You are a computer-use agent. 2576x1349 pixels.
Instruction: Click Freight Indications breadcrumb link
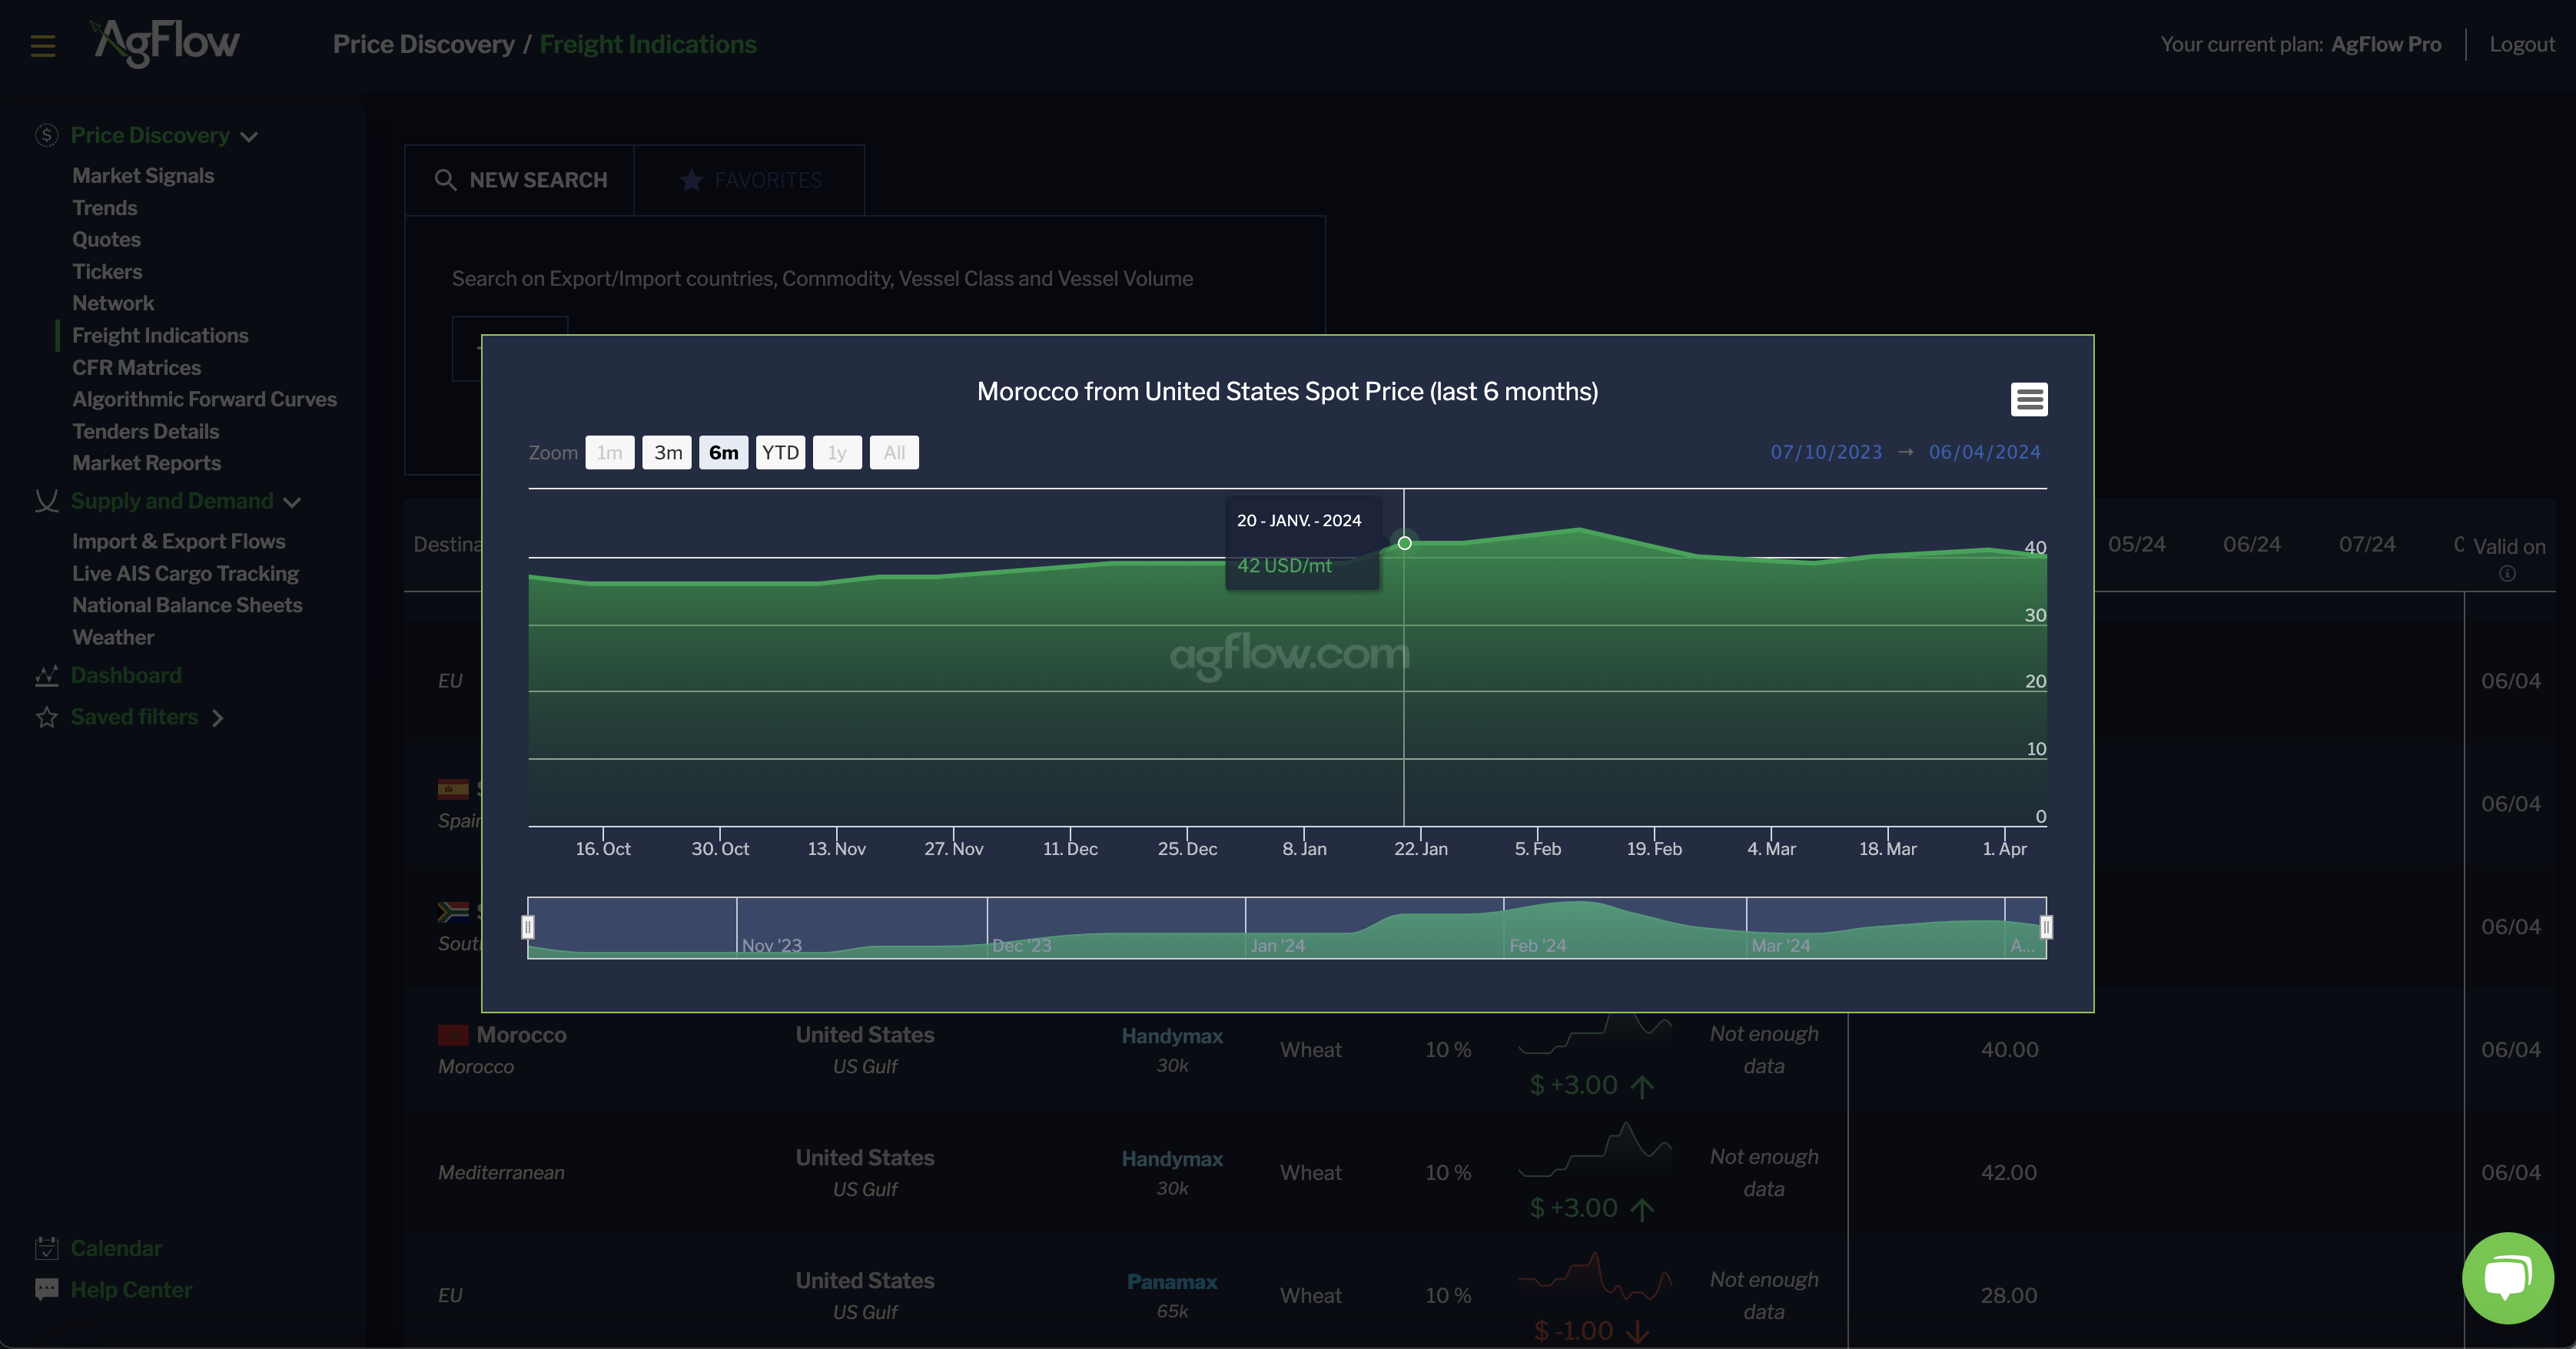click(x=648, y=45)
